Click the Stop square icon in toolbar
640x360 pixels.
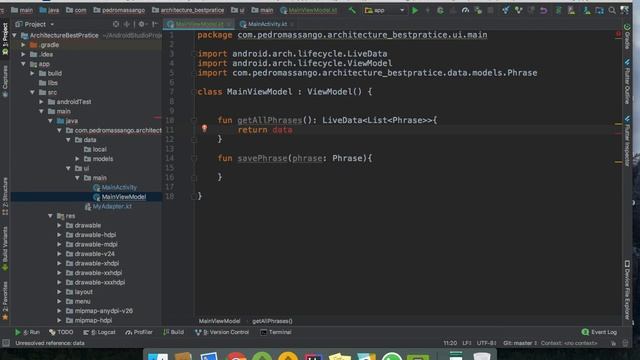pos(491,10)
